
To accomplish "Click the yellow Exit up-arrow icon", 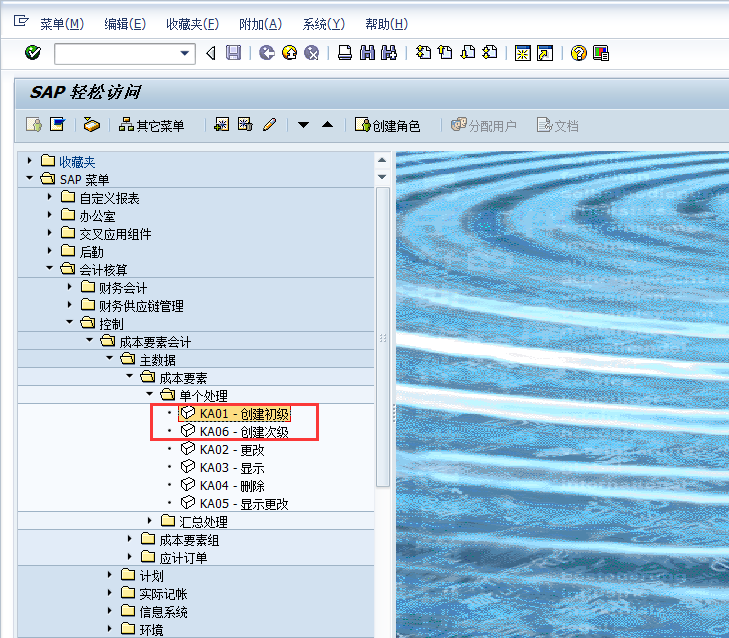I will point(290,53).
